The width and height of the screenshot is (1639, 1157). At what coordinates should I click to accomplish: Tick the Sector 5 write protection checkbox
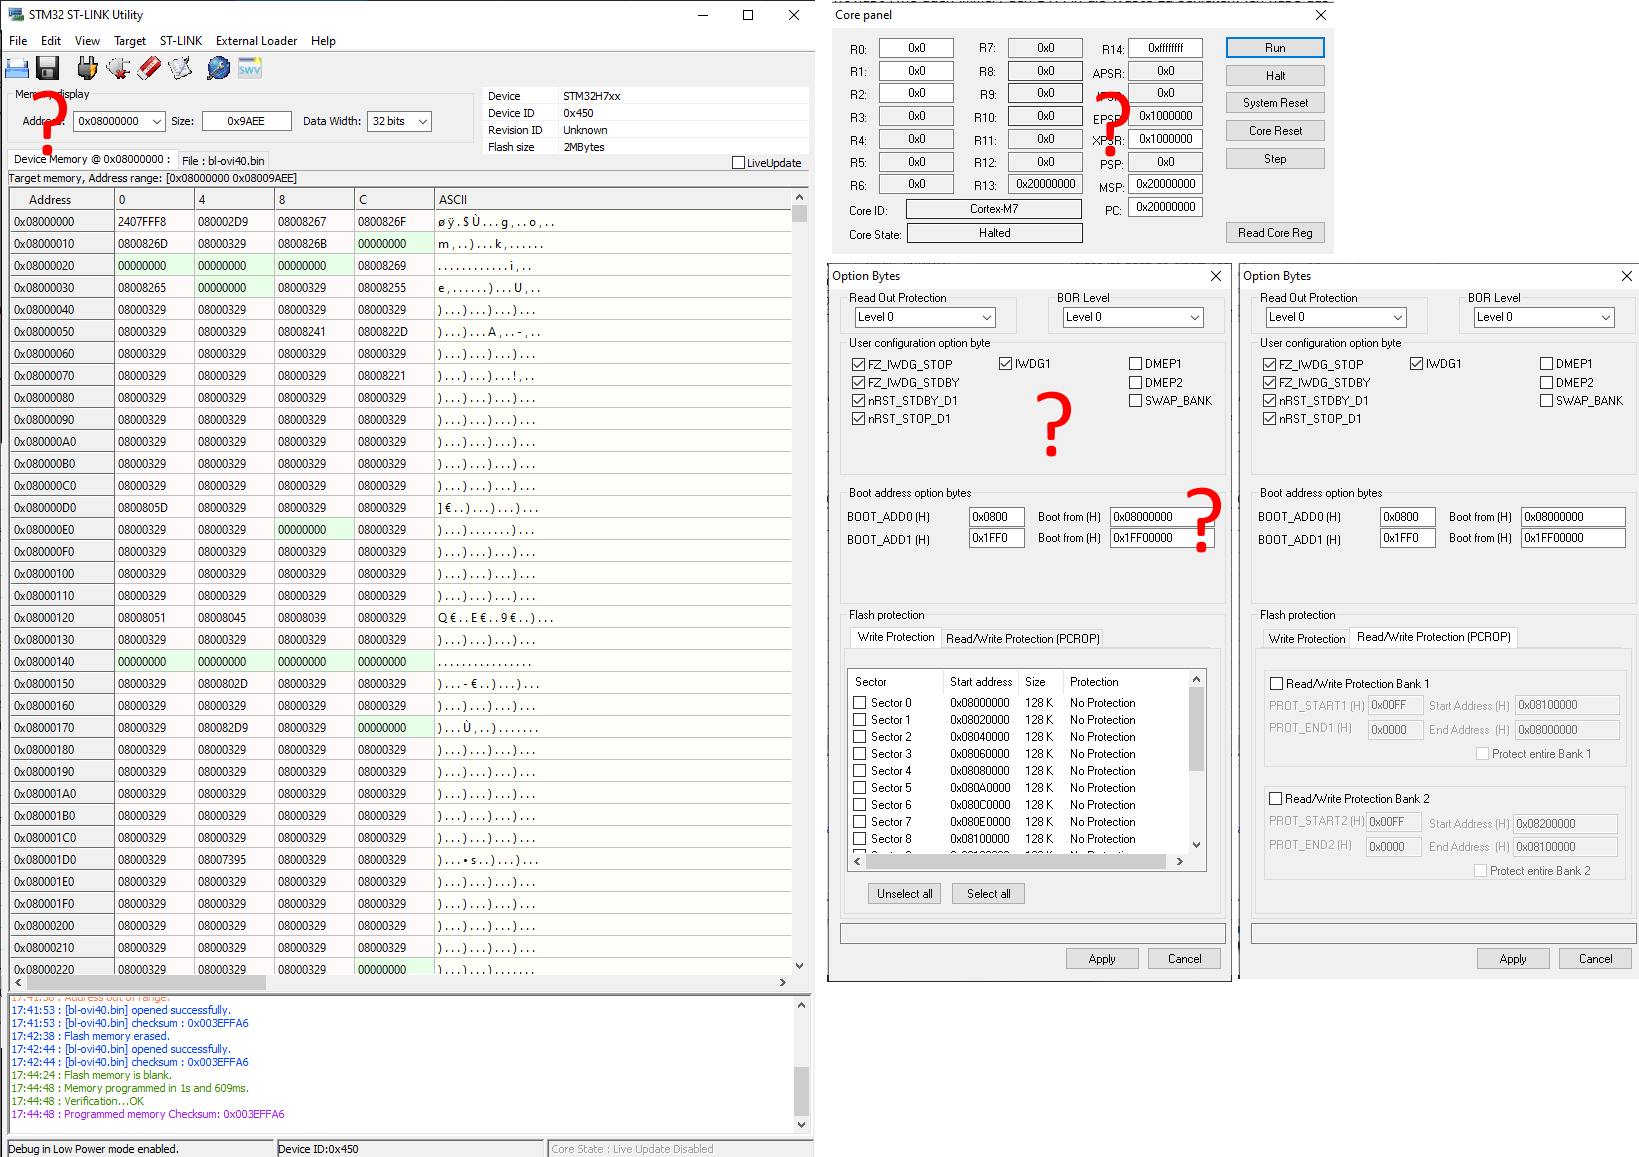859,788
